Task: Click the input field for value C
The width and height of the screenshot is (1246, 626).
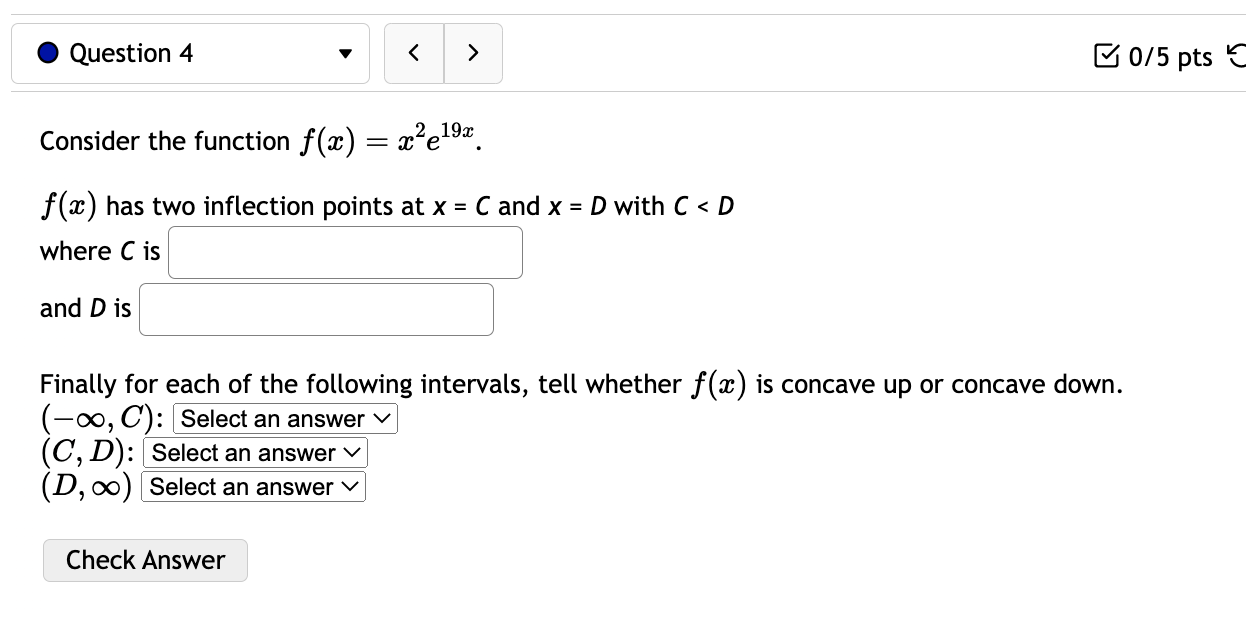Action: 345,252
